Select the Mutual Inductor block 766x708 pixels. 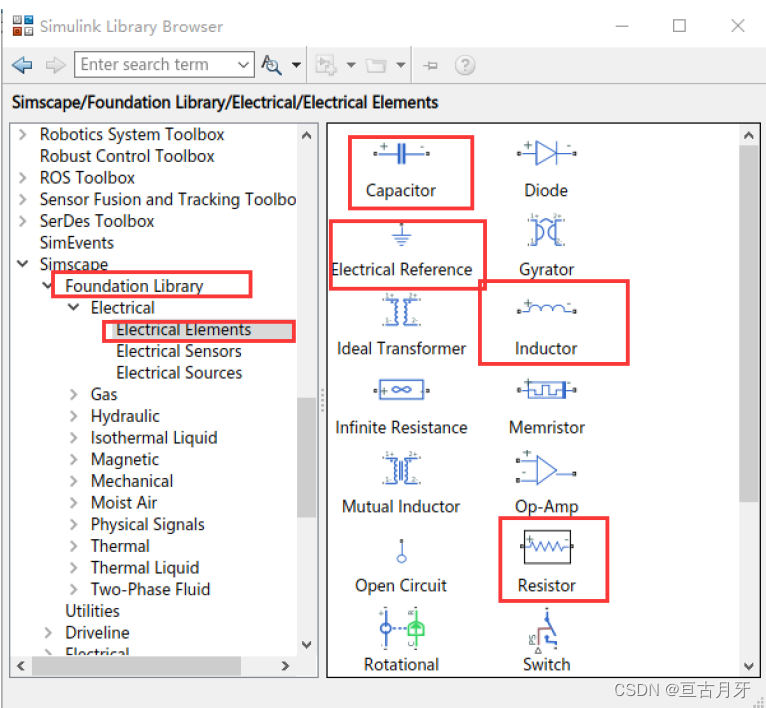pos(401,468)
